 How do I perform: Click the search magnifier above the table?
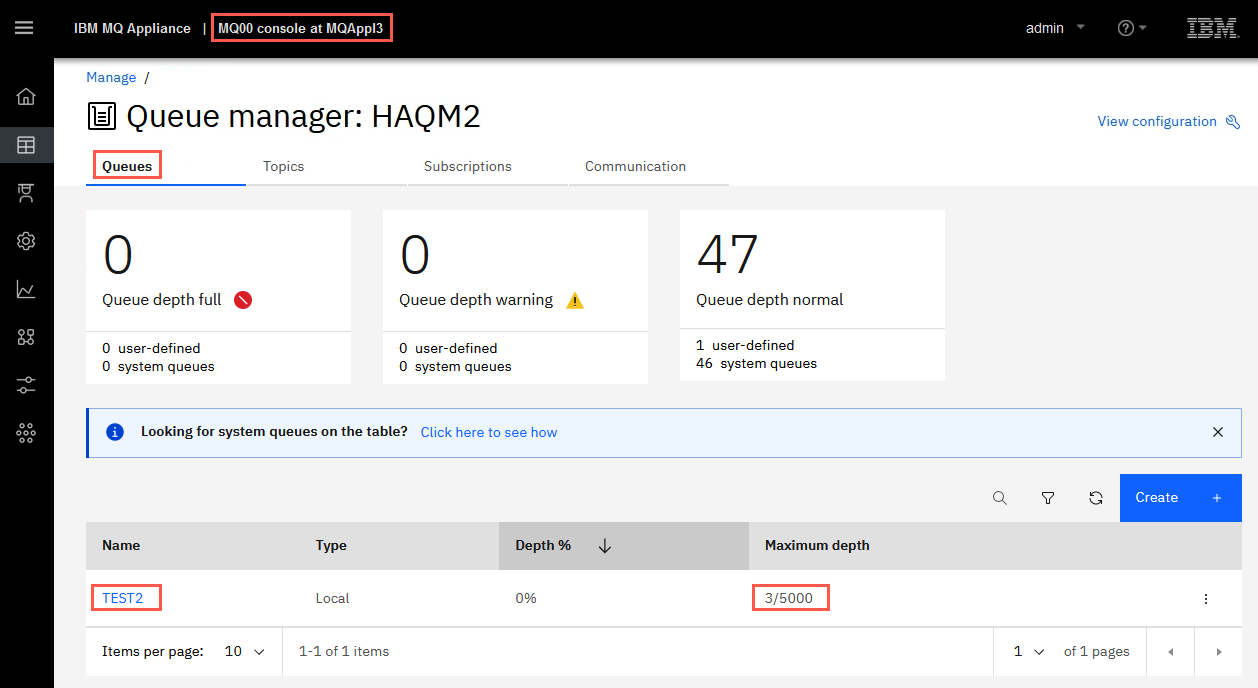tap(1000, 498)
